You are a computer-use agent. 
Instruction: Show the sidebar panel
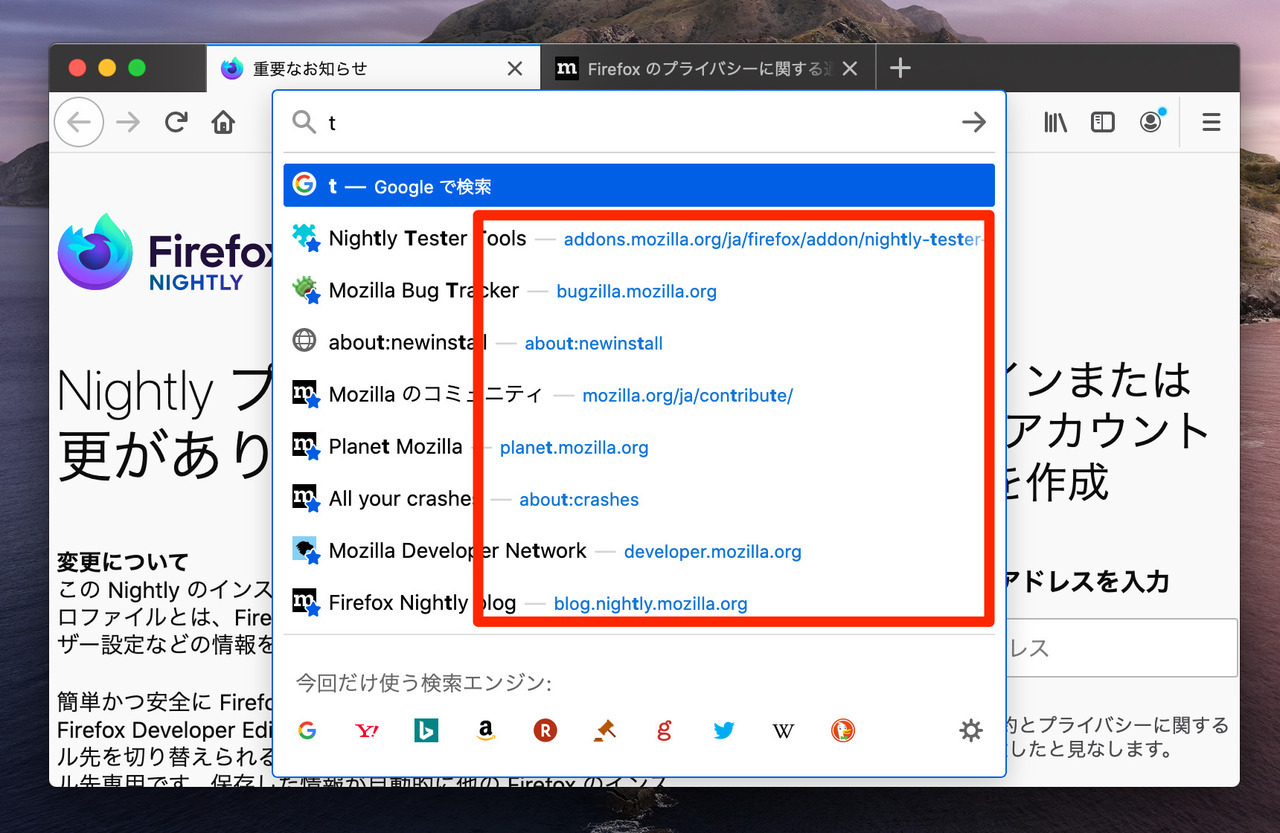pos(1103,122)
